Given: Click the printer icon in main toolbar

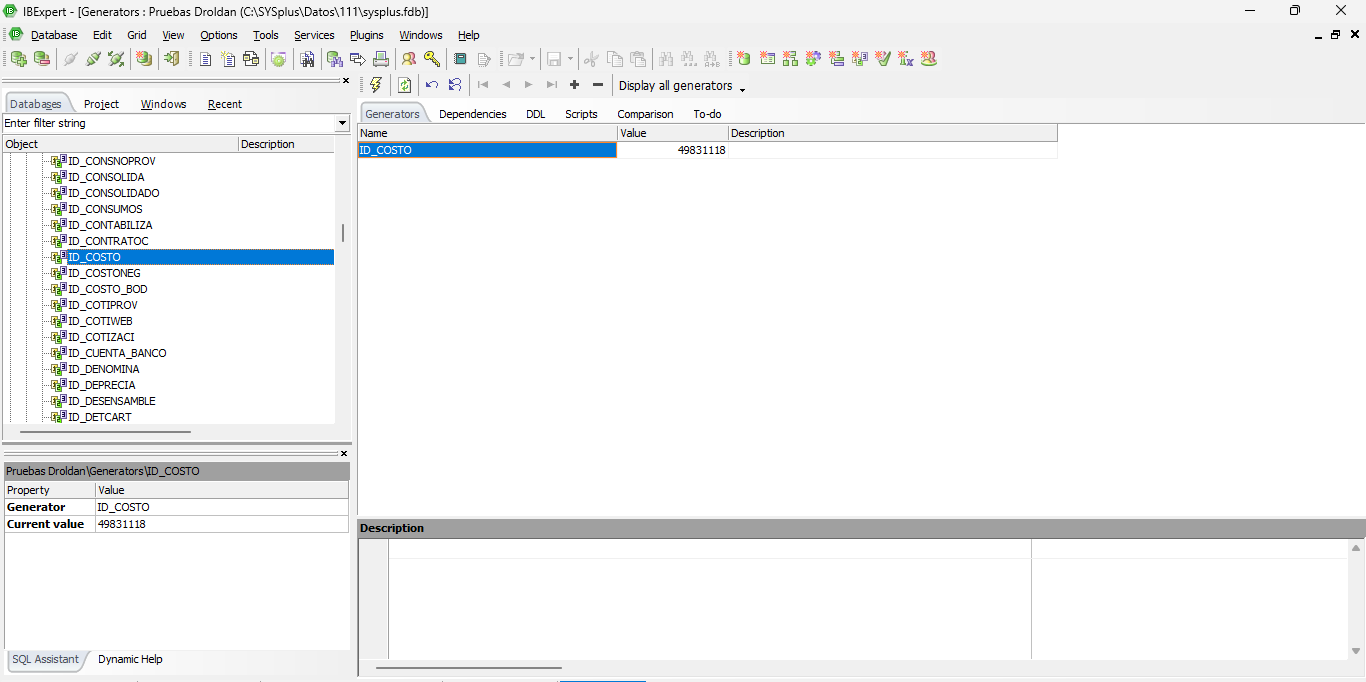Looking at the screenshot, I should coord(381,59).
